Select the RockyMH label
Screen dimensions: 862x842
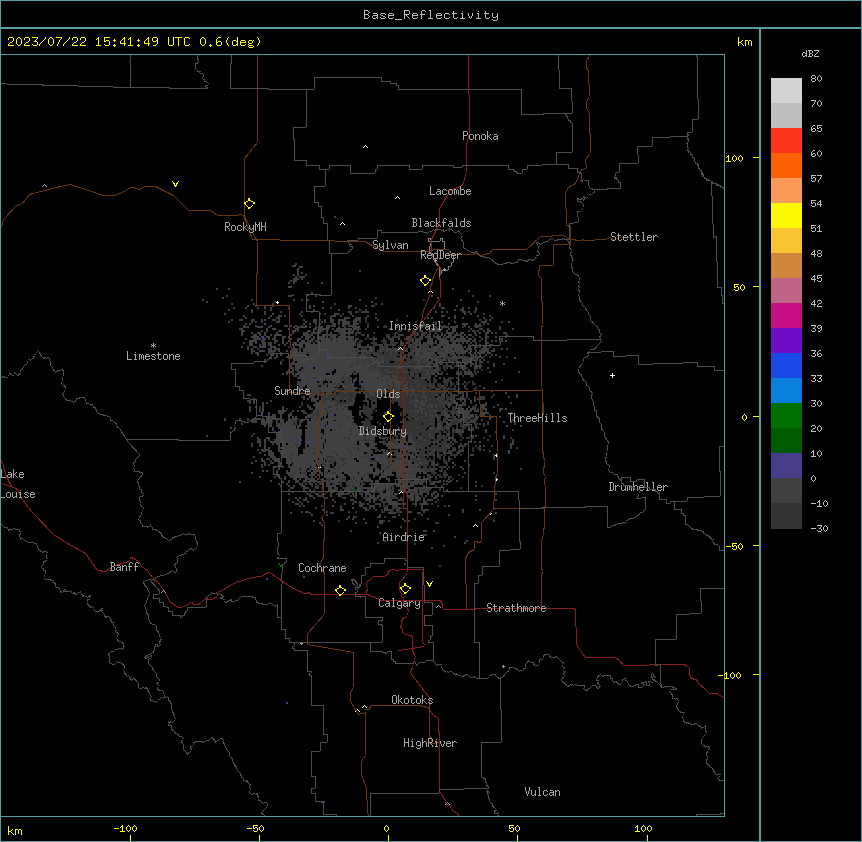point(245,227)
